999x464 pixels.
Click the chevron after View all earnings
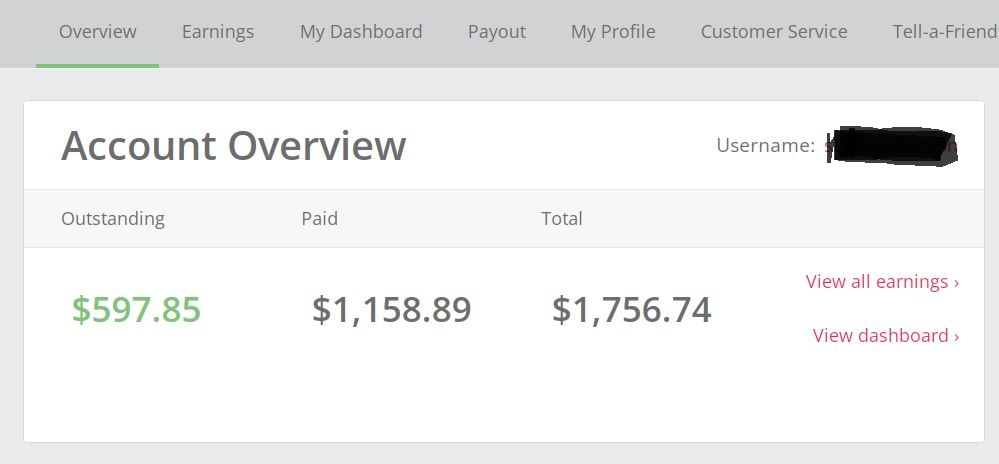point(956,283)
